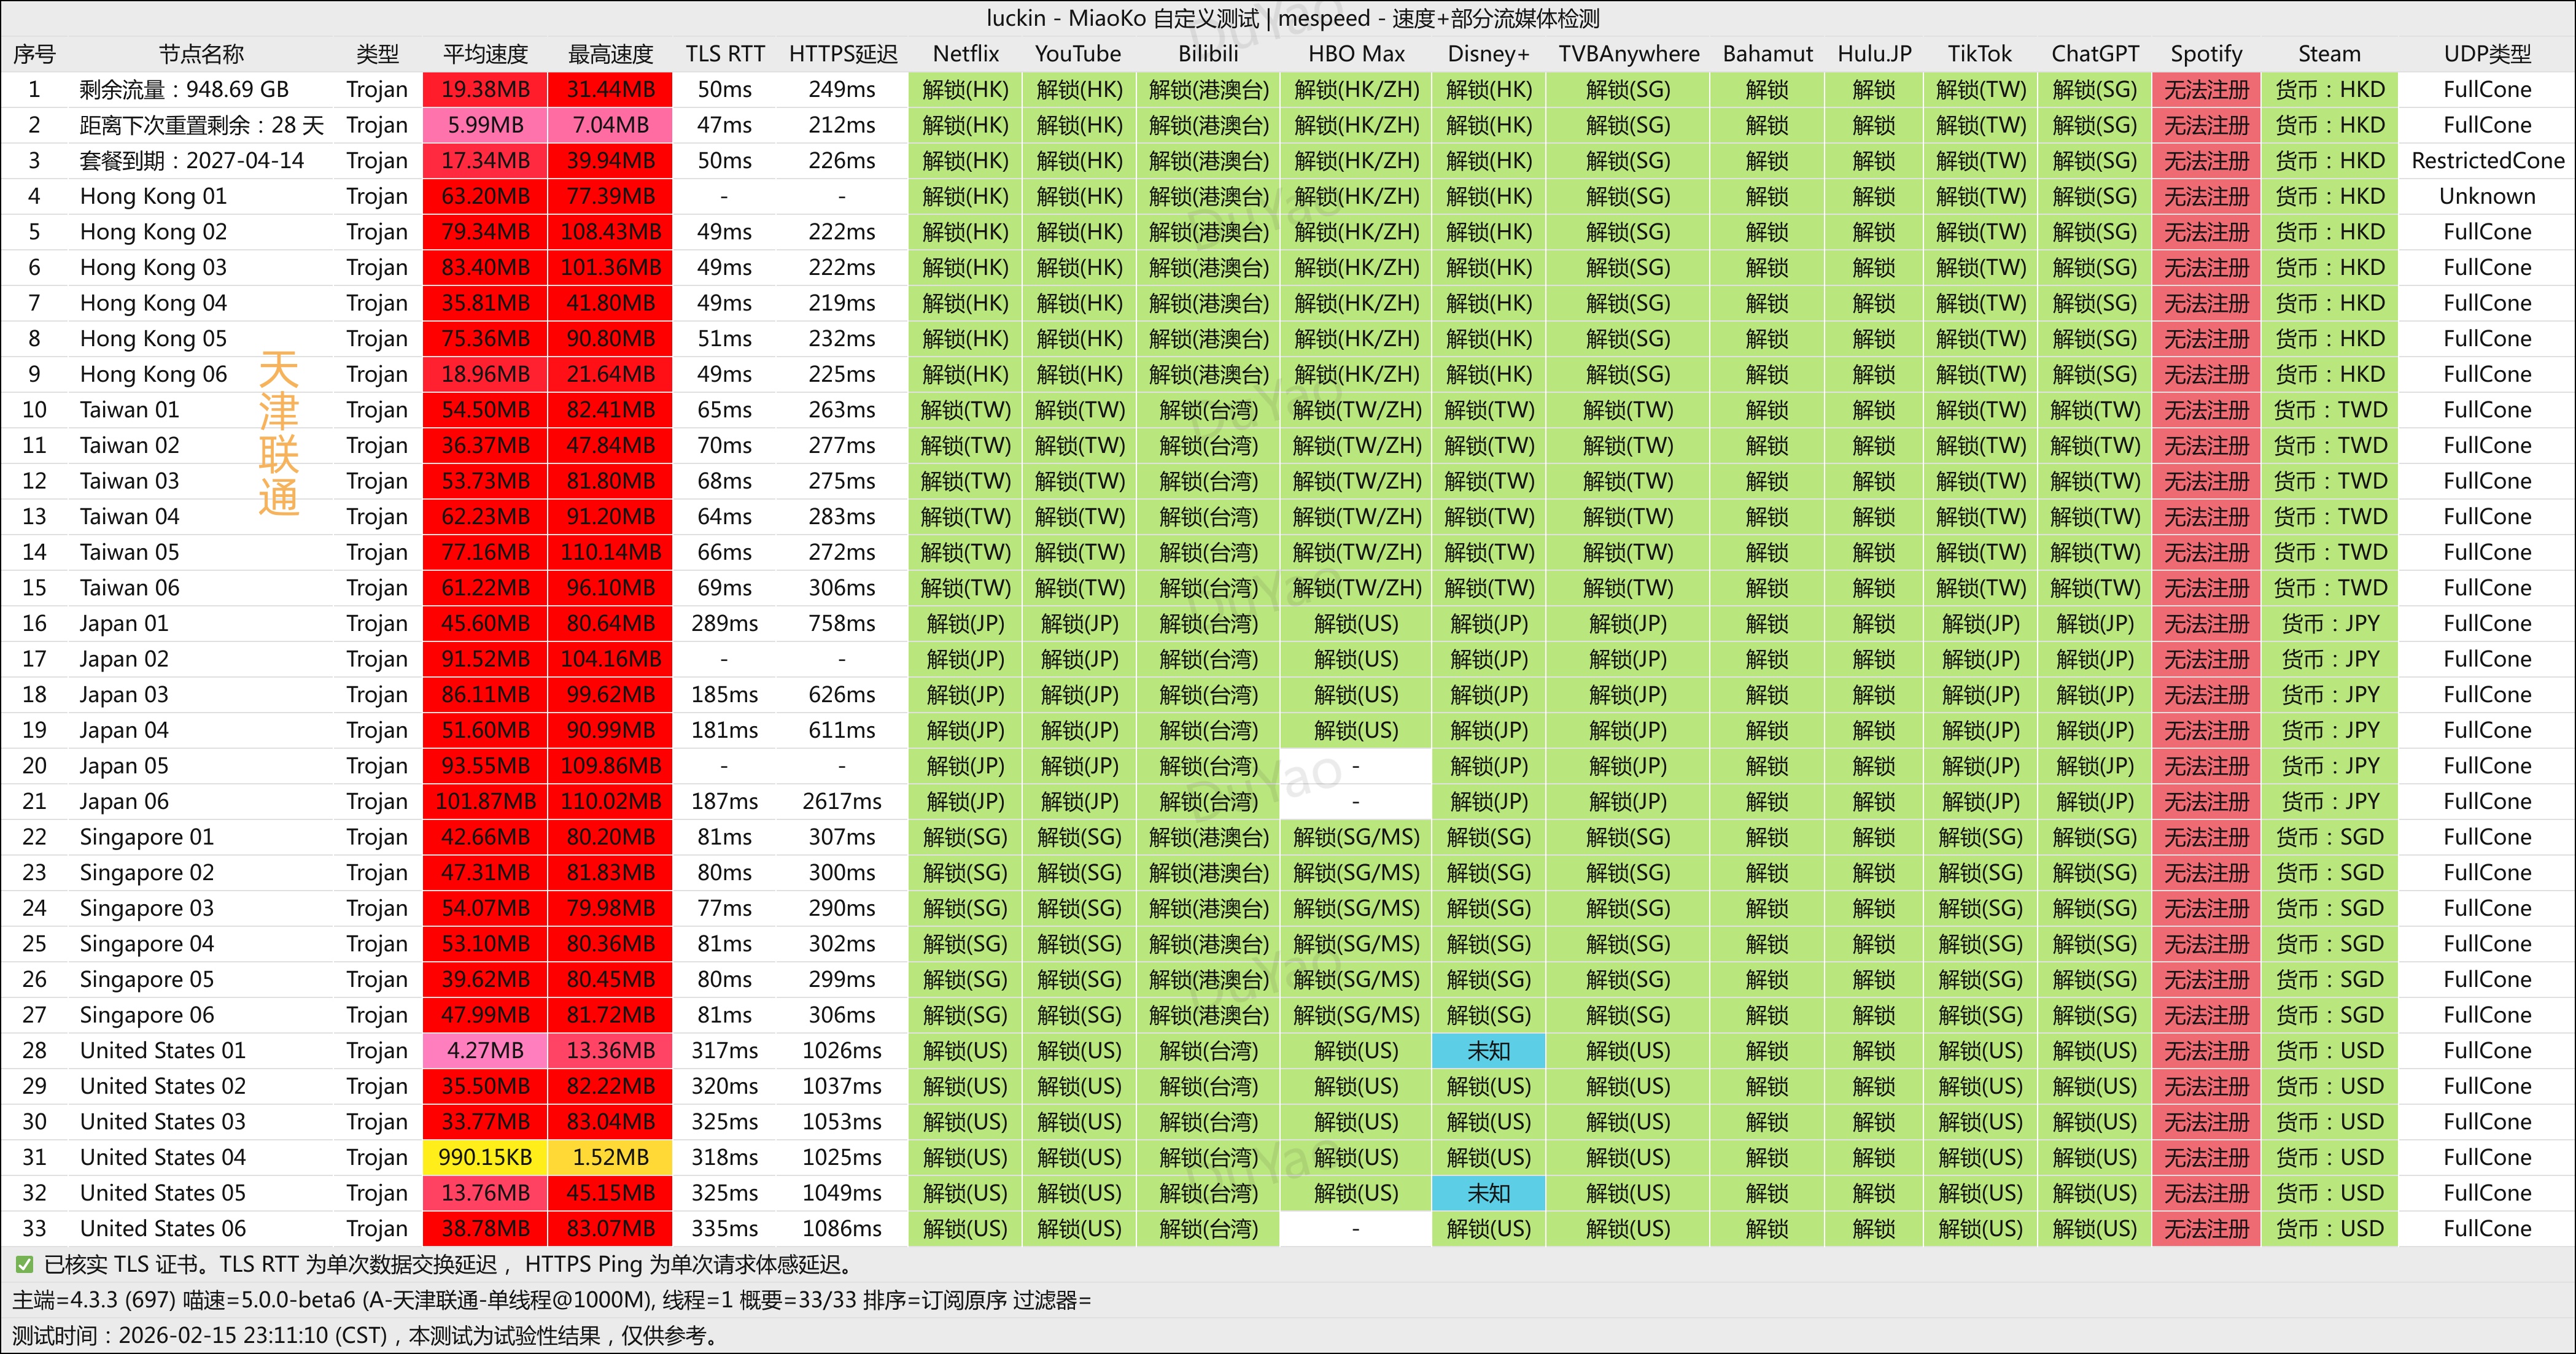Click the 解锁(SG/MS) HBO Max cell for Singapore 01
2576x1354 pixels.
tap(1355, 837)
